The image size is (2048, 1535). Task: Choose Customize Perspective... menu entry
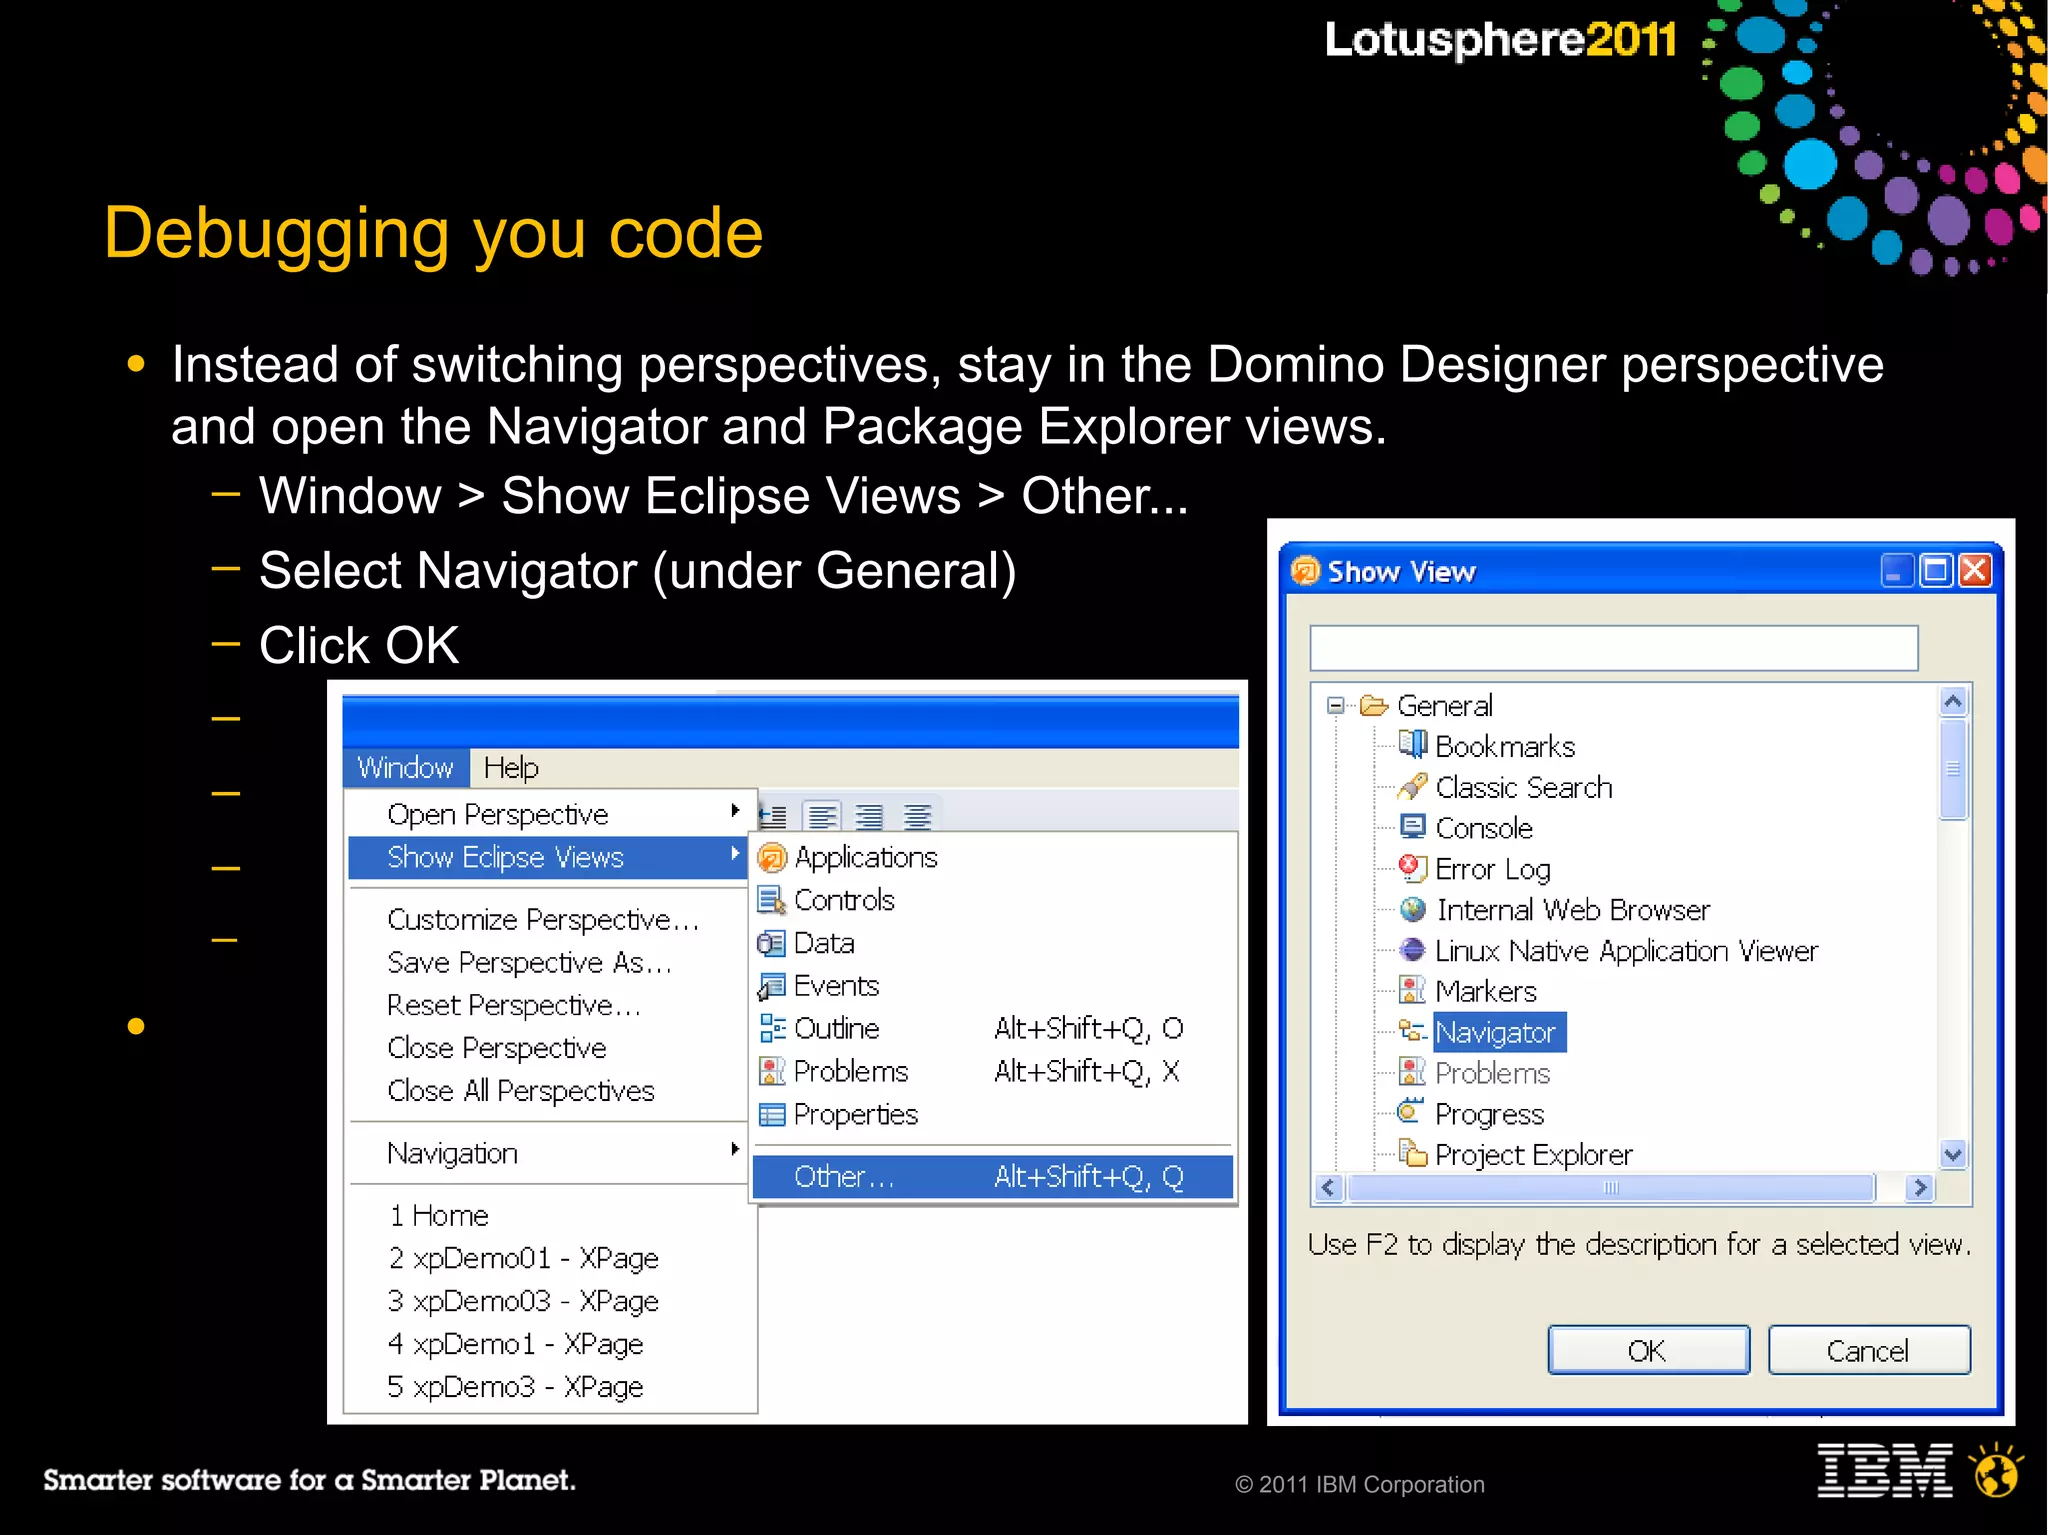543,920
